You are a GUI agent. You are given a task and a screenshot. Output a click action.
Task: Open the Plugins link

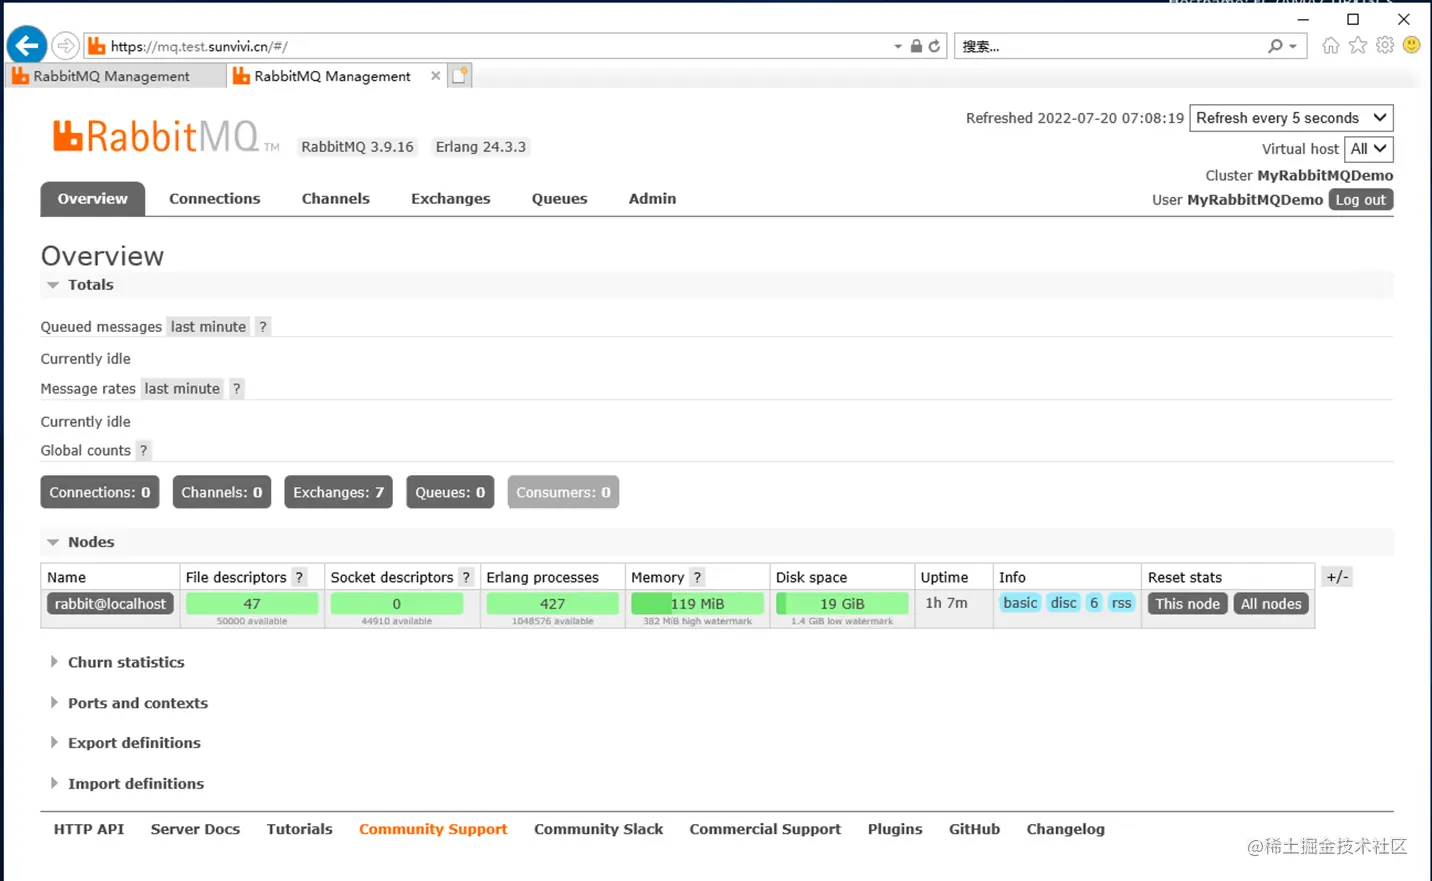pyautogui.click(x=895, y=829)
